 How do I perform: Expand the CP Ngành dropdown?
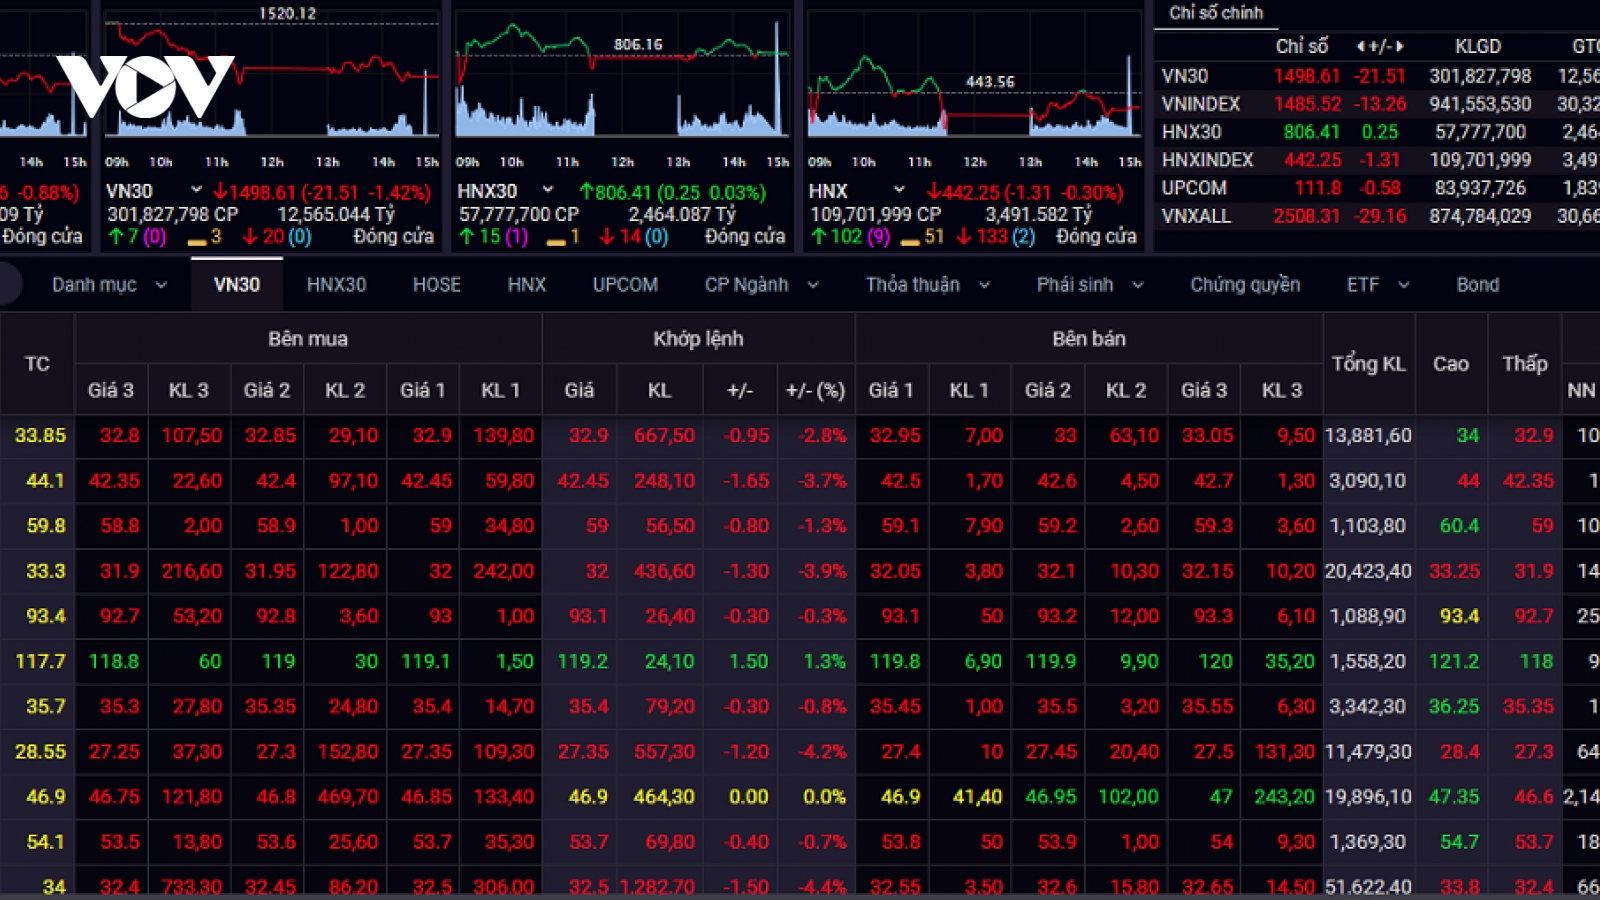tap(813, 285)
